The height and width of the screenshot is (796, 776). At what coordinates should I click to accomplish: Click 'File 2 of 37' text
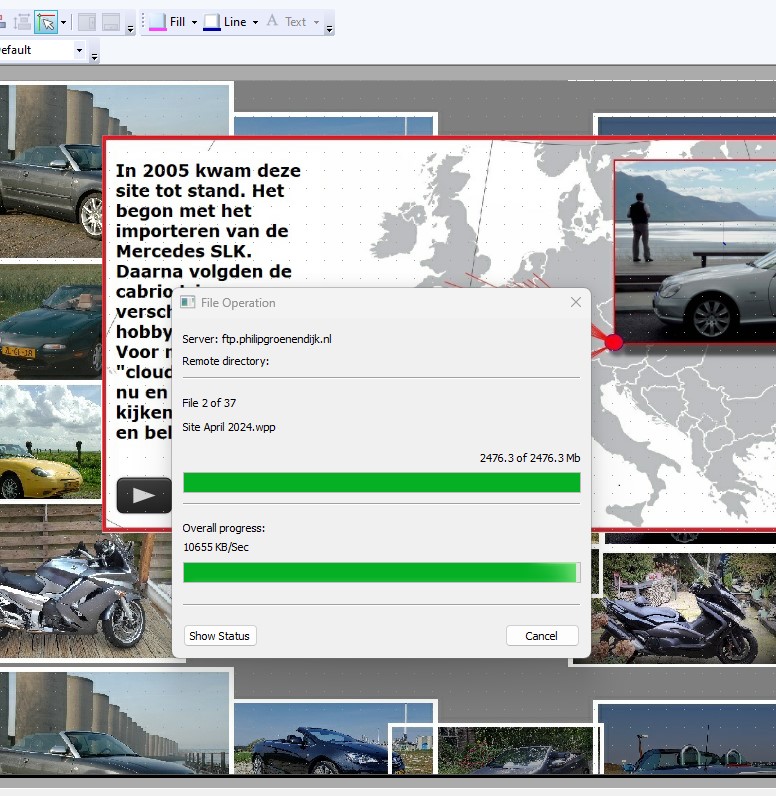click(x=209, y=403)
